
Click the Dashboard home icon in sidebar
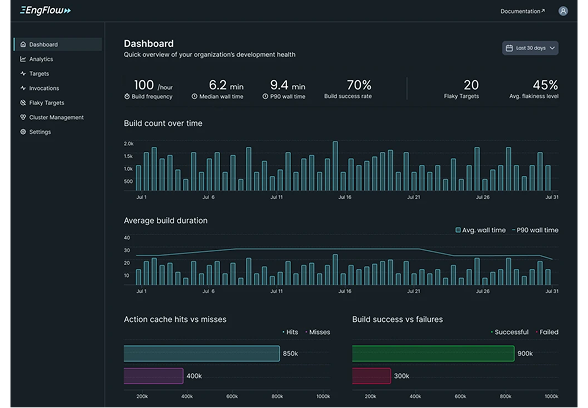tap(23, 44)
